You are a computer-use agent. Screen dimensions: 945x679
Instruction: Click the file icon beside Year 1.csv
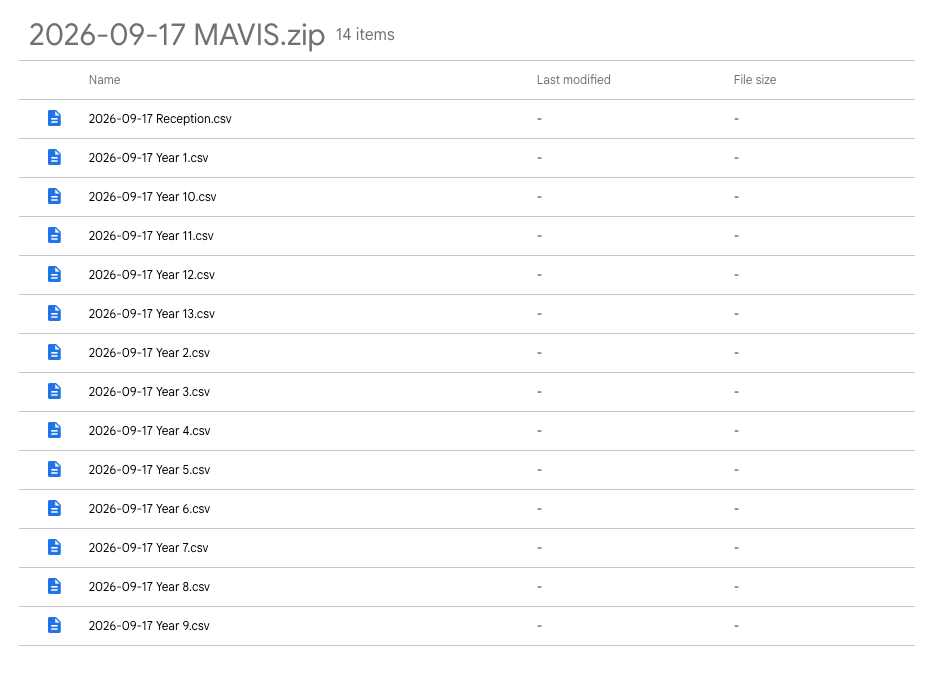point(54,157)
